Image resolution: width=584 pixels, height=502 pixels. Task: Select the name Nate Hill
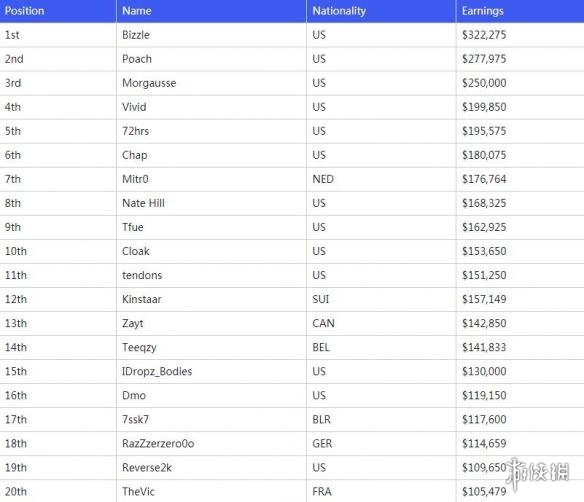tap(143, 203)
